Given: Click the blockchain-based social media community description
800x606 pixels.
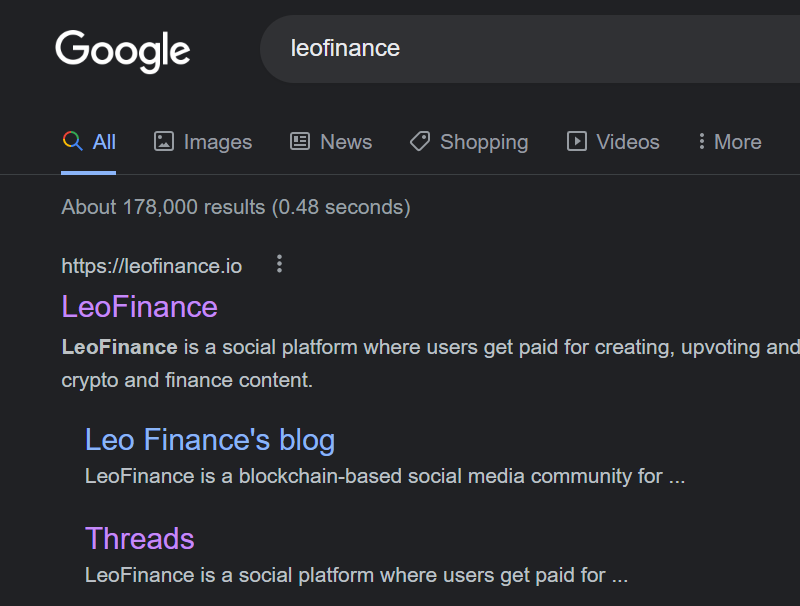Looking at the screenshot, I should [385, 476].
